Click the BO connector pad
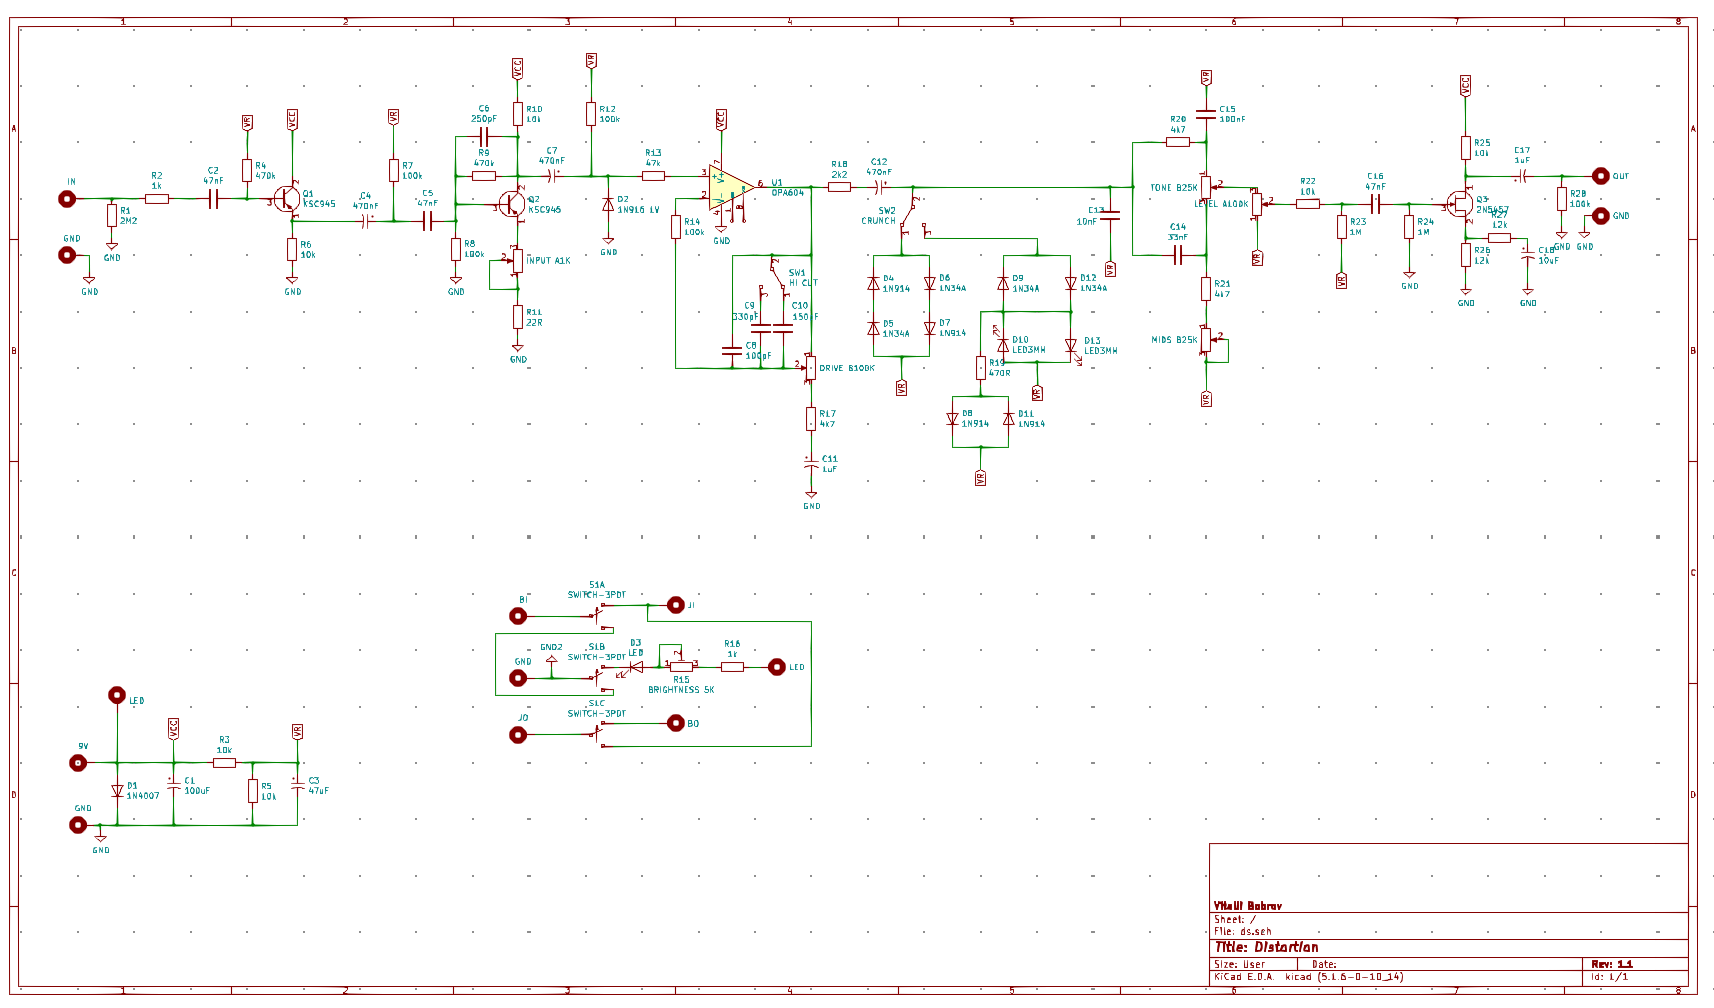 [x=676, y=723]
